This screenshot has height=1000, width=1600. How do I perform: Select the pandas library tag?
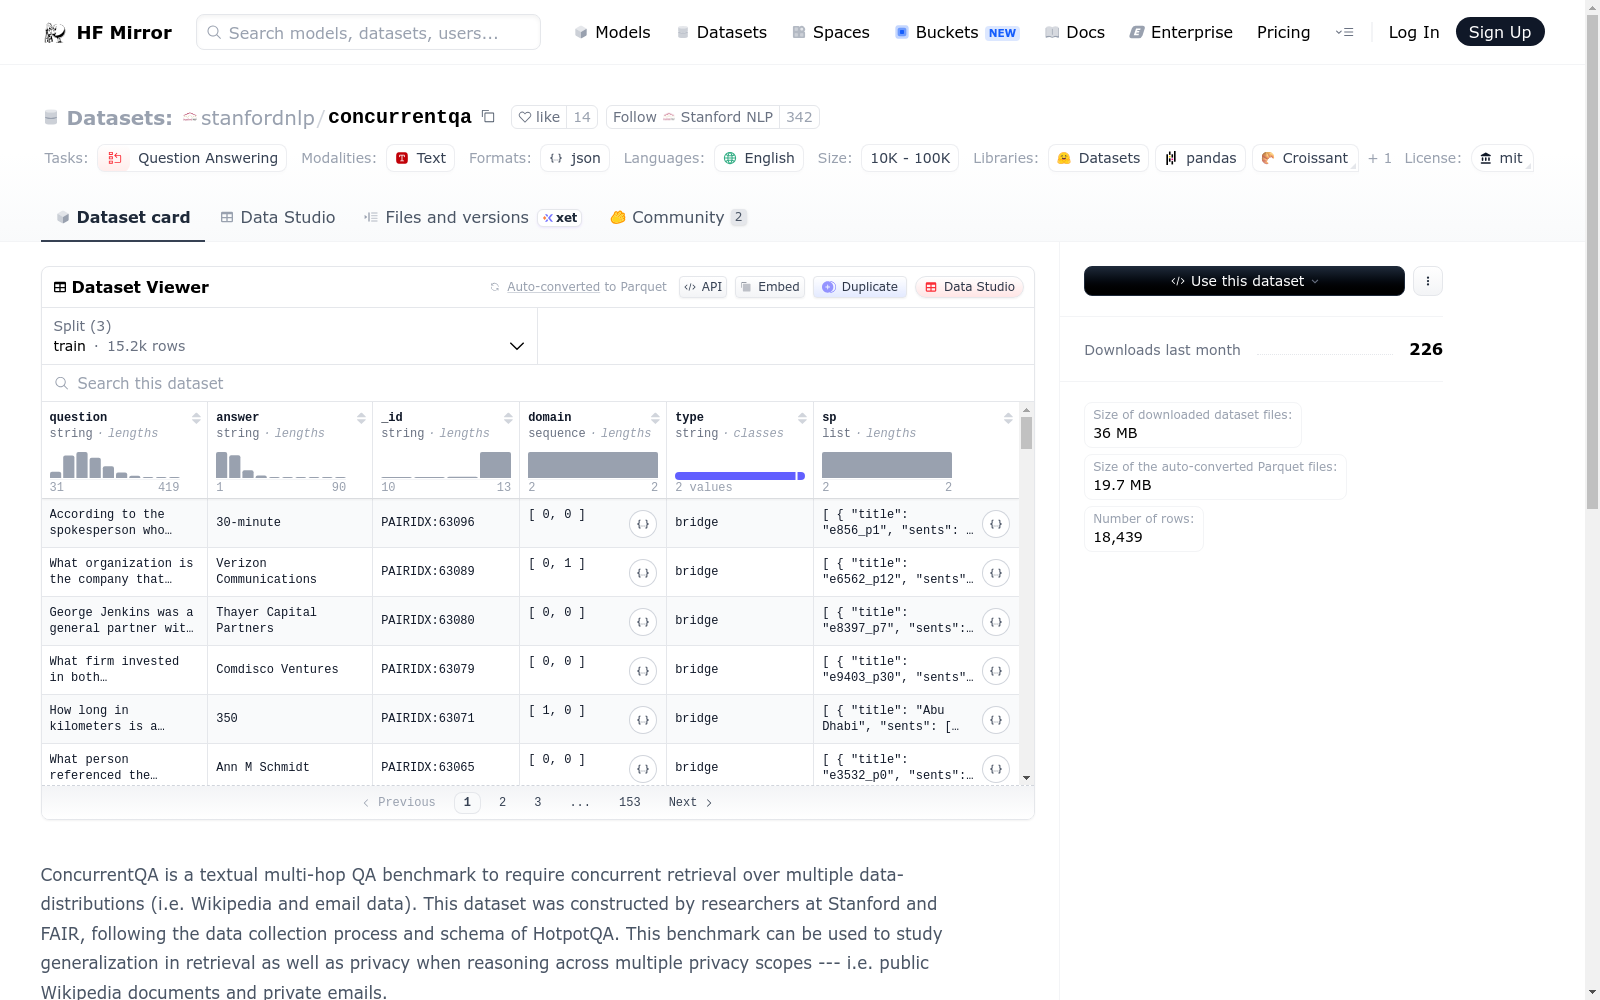point(1200,158)
